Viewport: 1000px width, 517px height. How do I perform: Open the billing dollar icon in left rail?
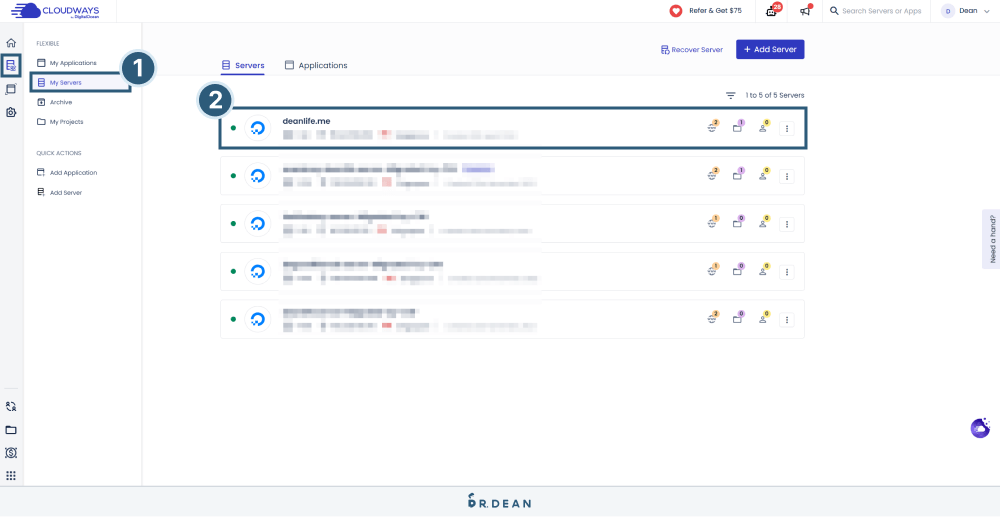[11, 453]
